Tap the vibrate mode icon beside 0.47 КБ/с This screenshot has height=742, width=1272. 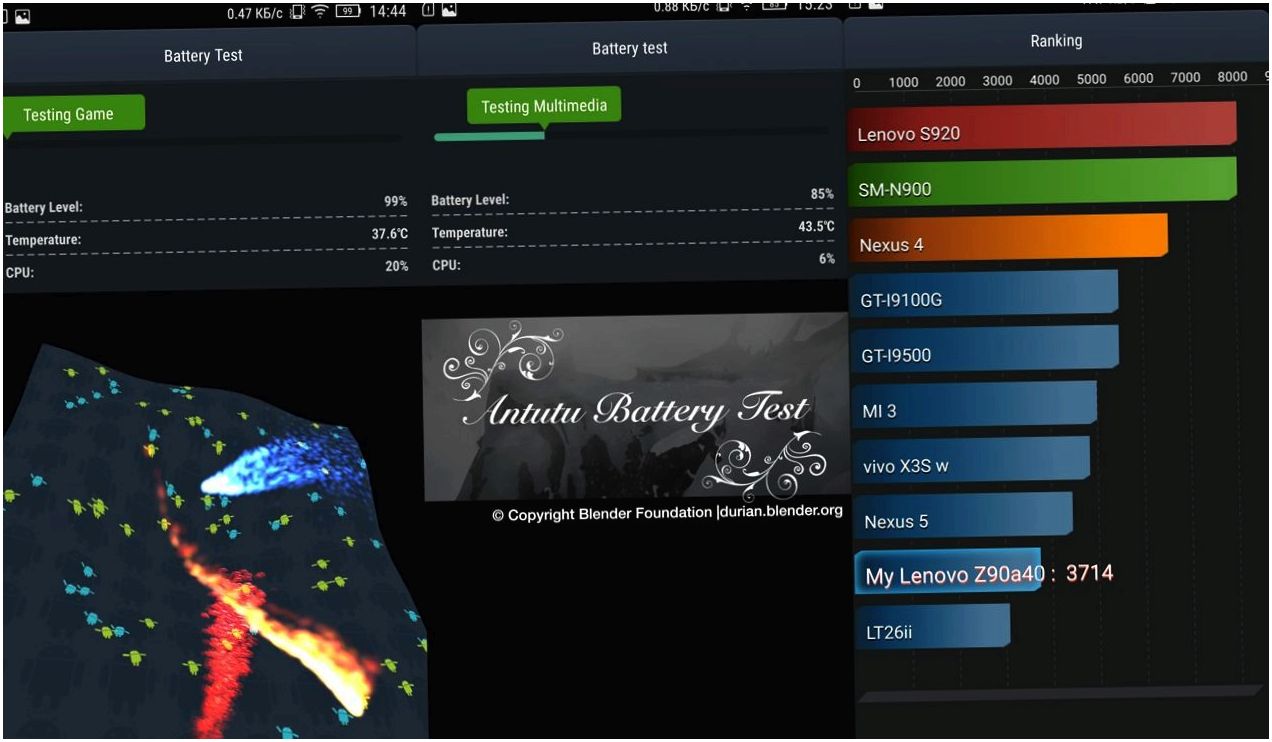298,13
